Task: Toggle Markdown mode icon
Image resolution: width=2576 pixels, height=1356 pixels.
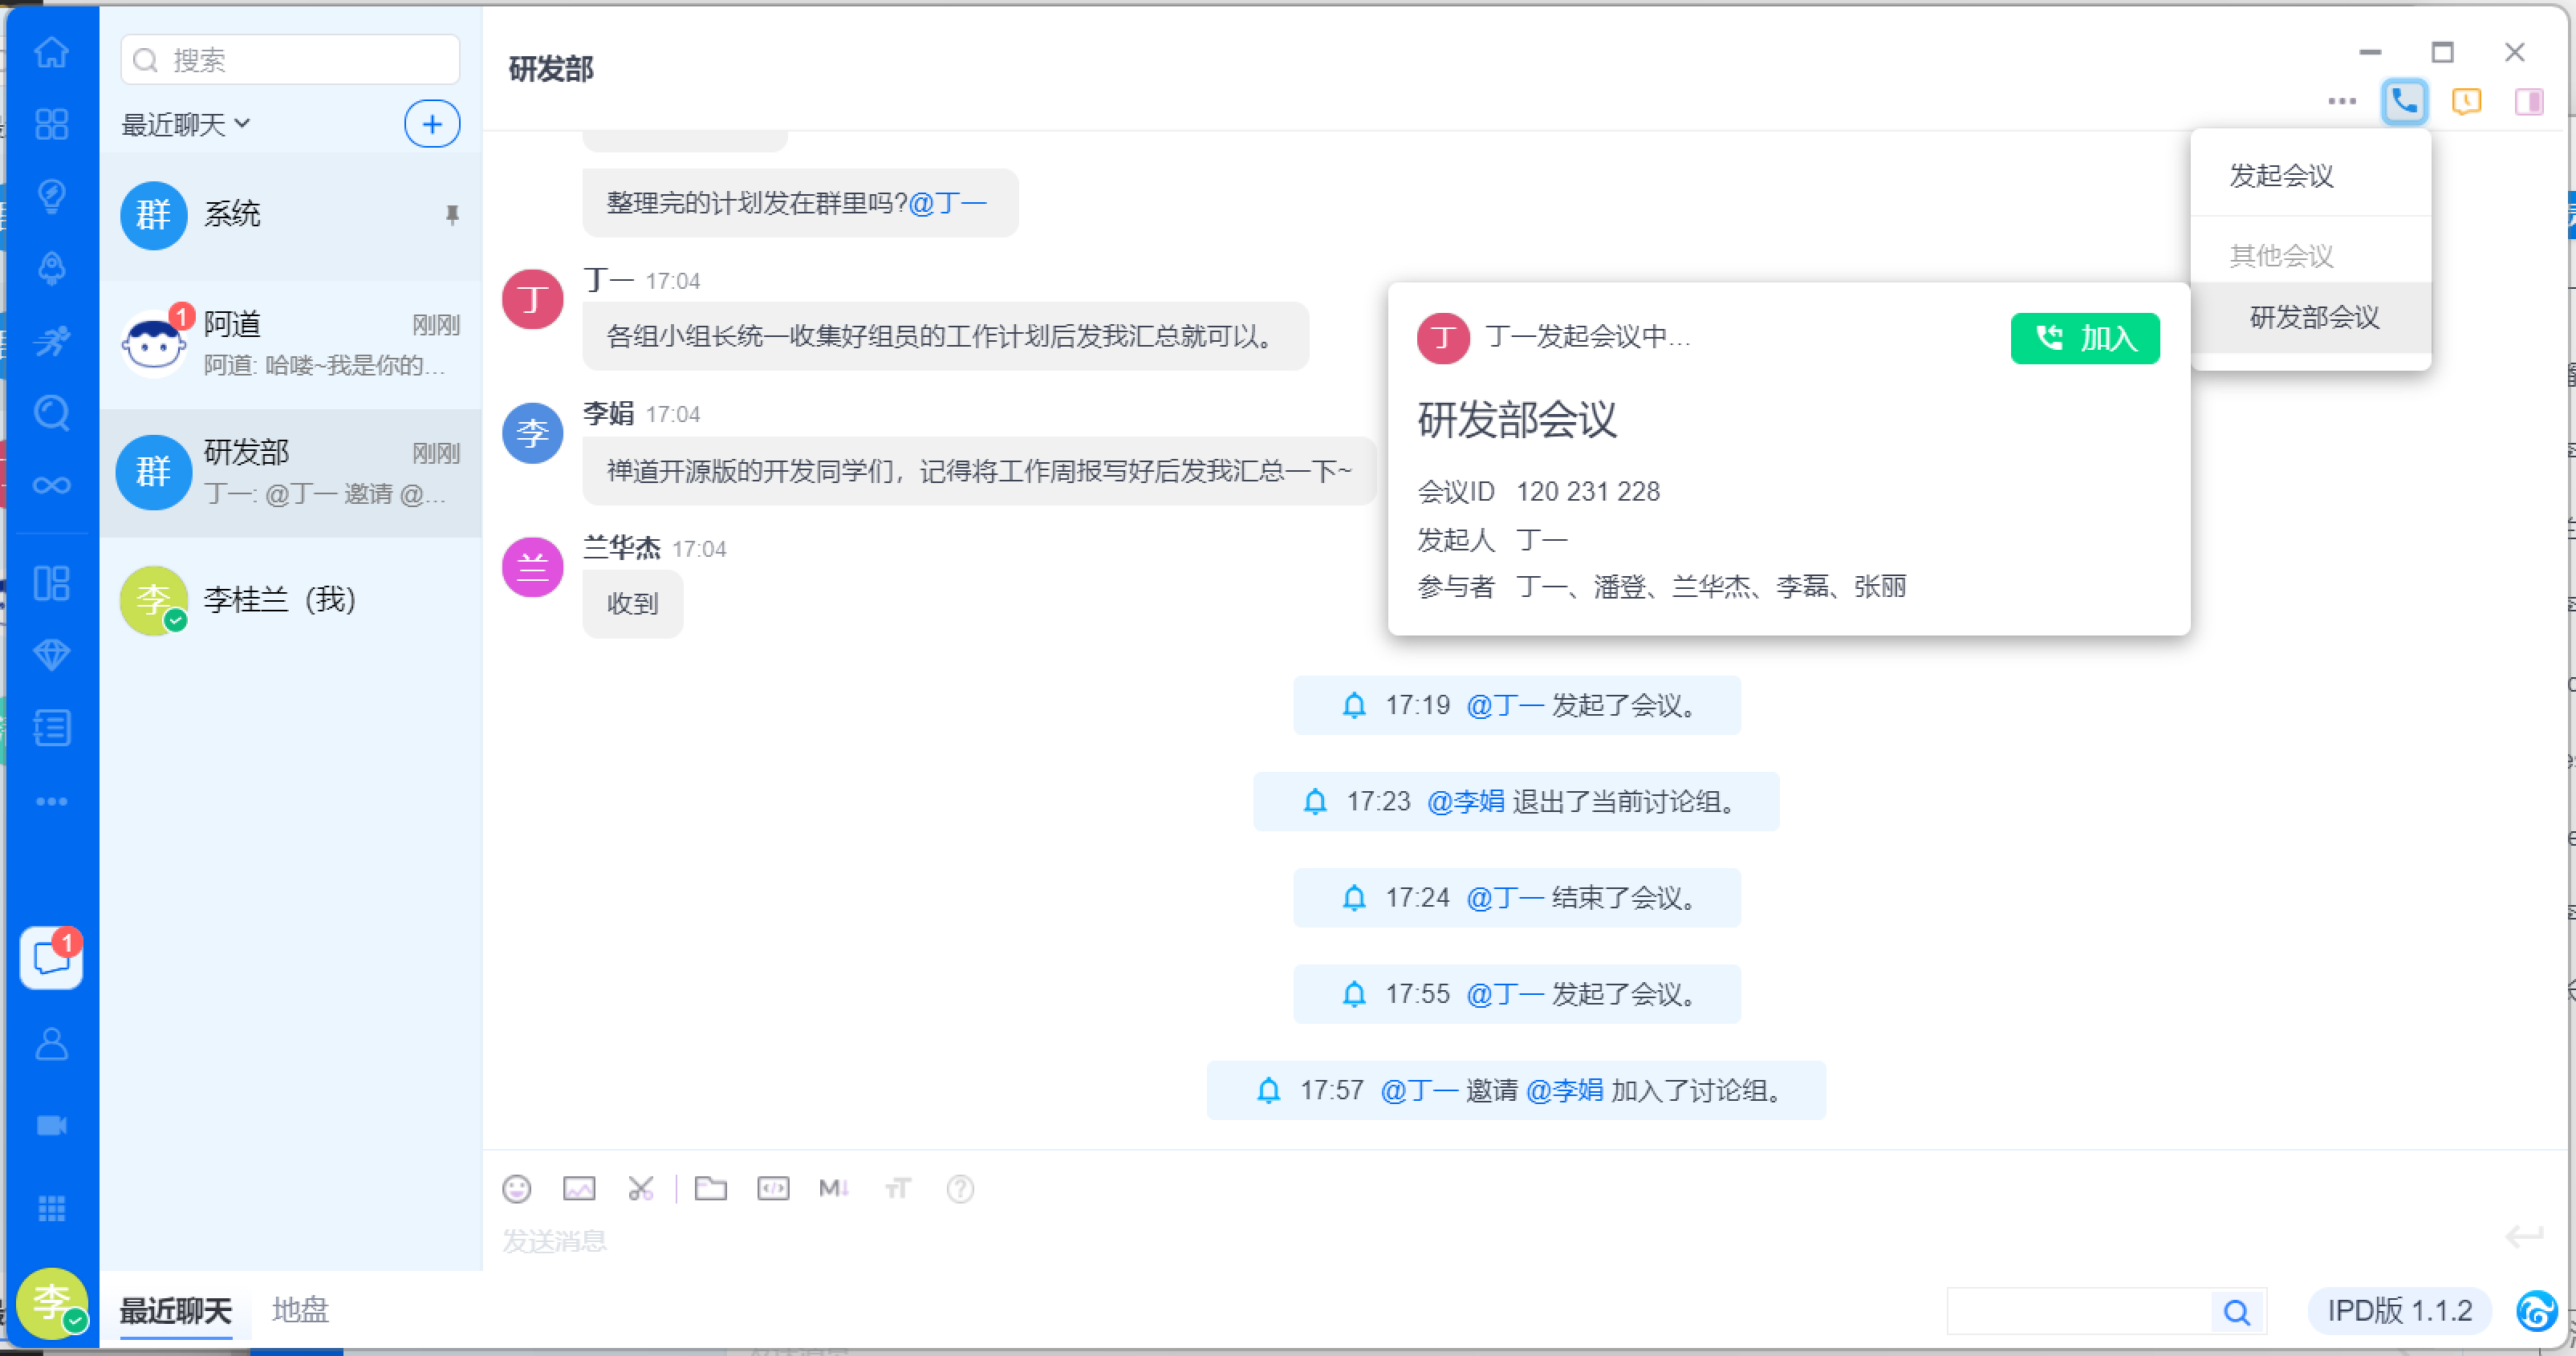Action: pos(833,1188)
